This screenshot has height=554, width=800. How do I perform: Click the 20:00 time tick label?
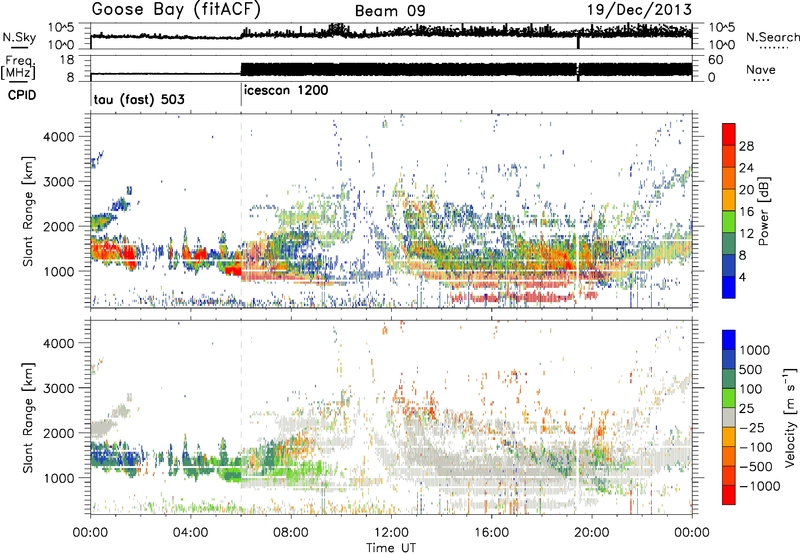click(x=591, y=533)
